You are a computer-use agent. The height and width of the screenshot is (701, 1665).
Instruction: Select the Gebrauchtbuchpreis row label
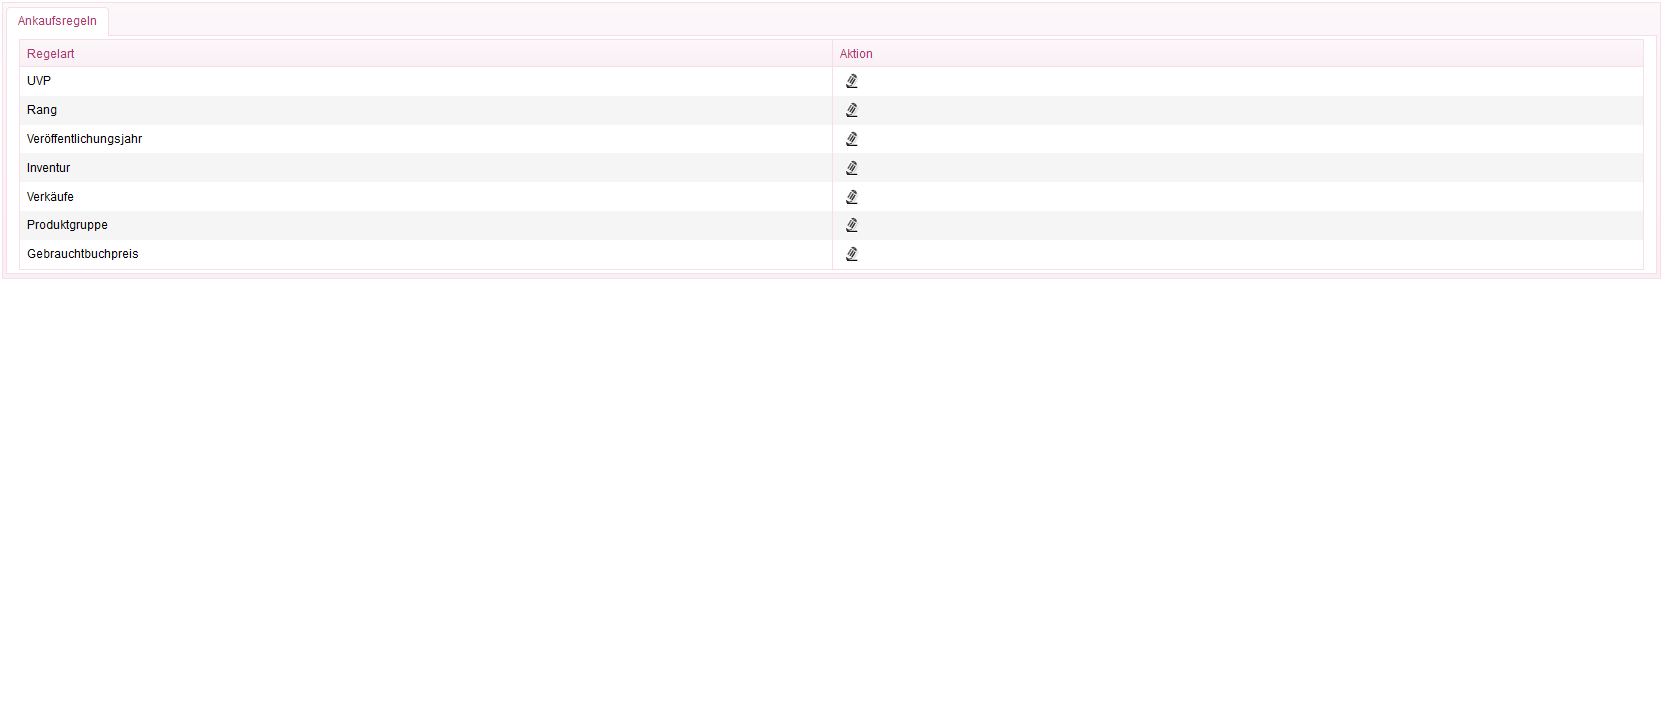click(x=83, y=254)
